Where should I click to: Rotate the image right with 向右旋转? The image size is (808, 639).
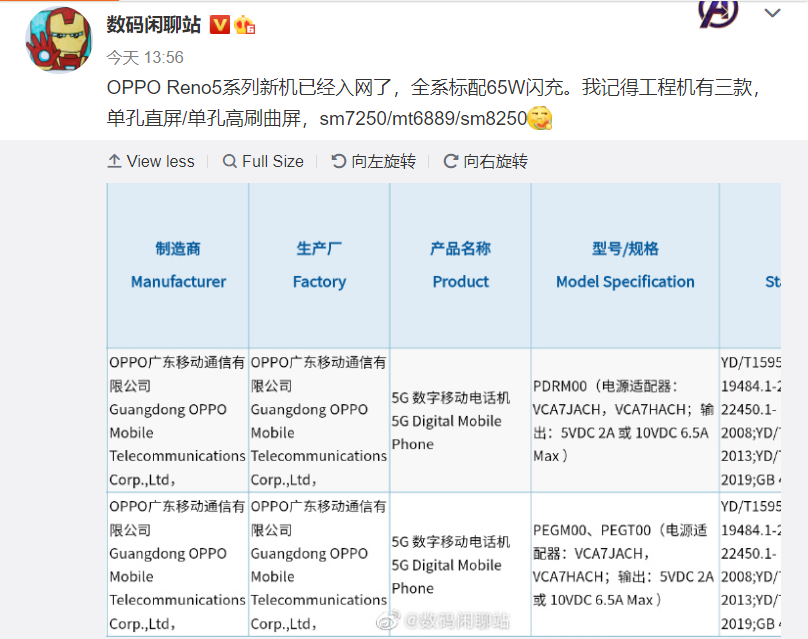(x=485, y=161)
